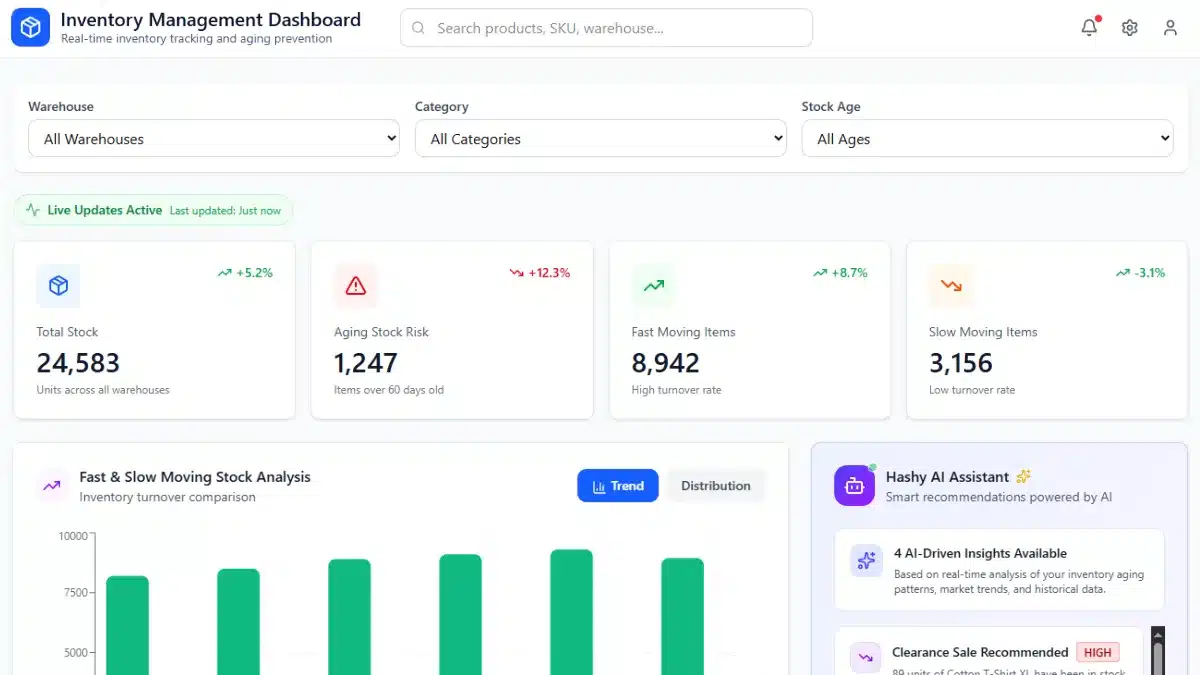Click the Aging Stock Risk warning icon
The image size is (1200, 675).
[x=355, y=286]
